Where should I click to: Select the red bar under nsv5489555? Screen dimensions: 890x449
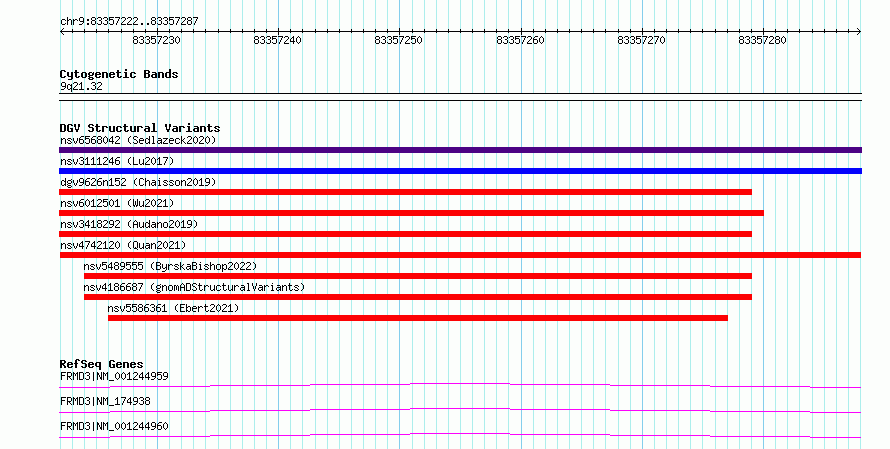pos(418,276)
